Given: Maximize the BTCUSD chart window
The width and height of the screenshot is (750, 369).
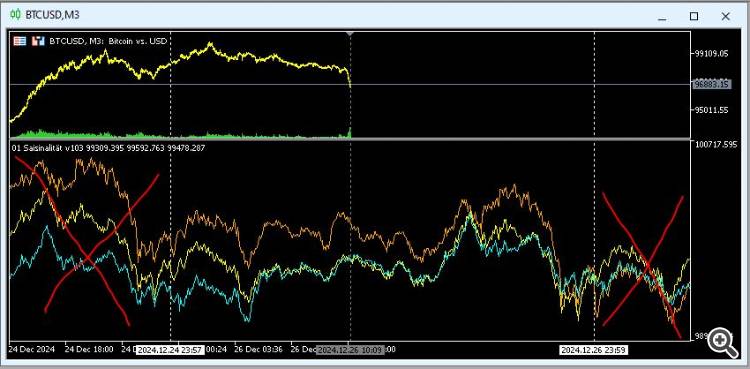Looking at the screenshot, I should [x=694, y=16].
